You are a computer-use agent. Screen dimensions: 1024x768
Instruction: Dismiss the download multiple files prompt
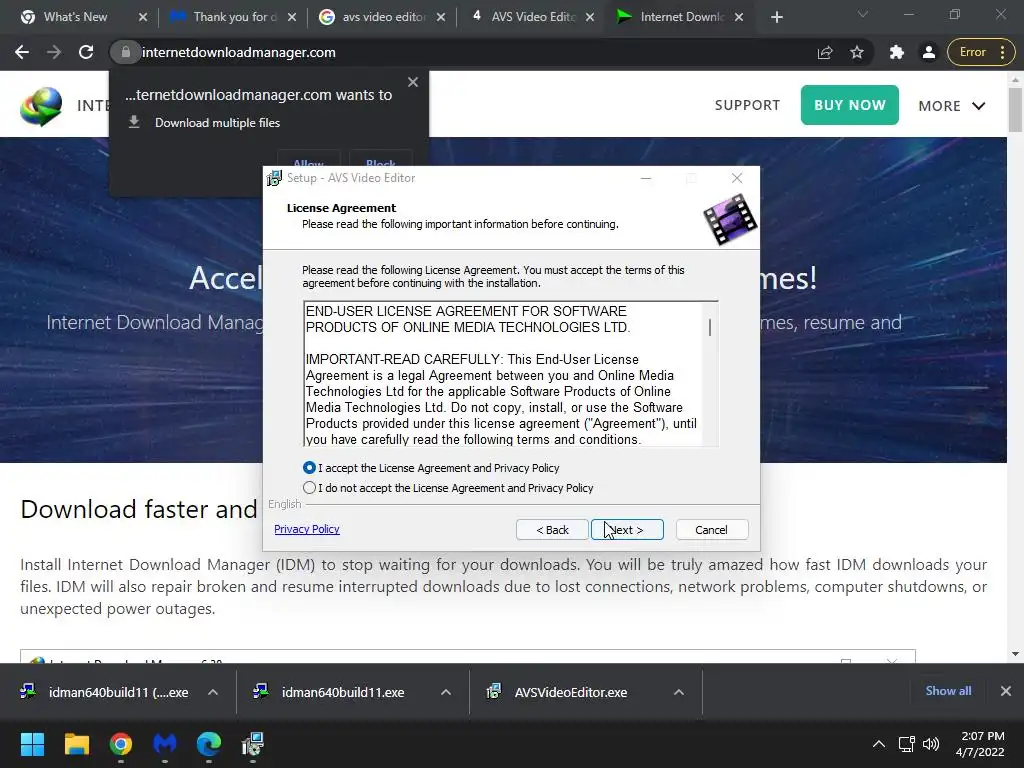pyautogui.click(x=413, y=82)
